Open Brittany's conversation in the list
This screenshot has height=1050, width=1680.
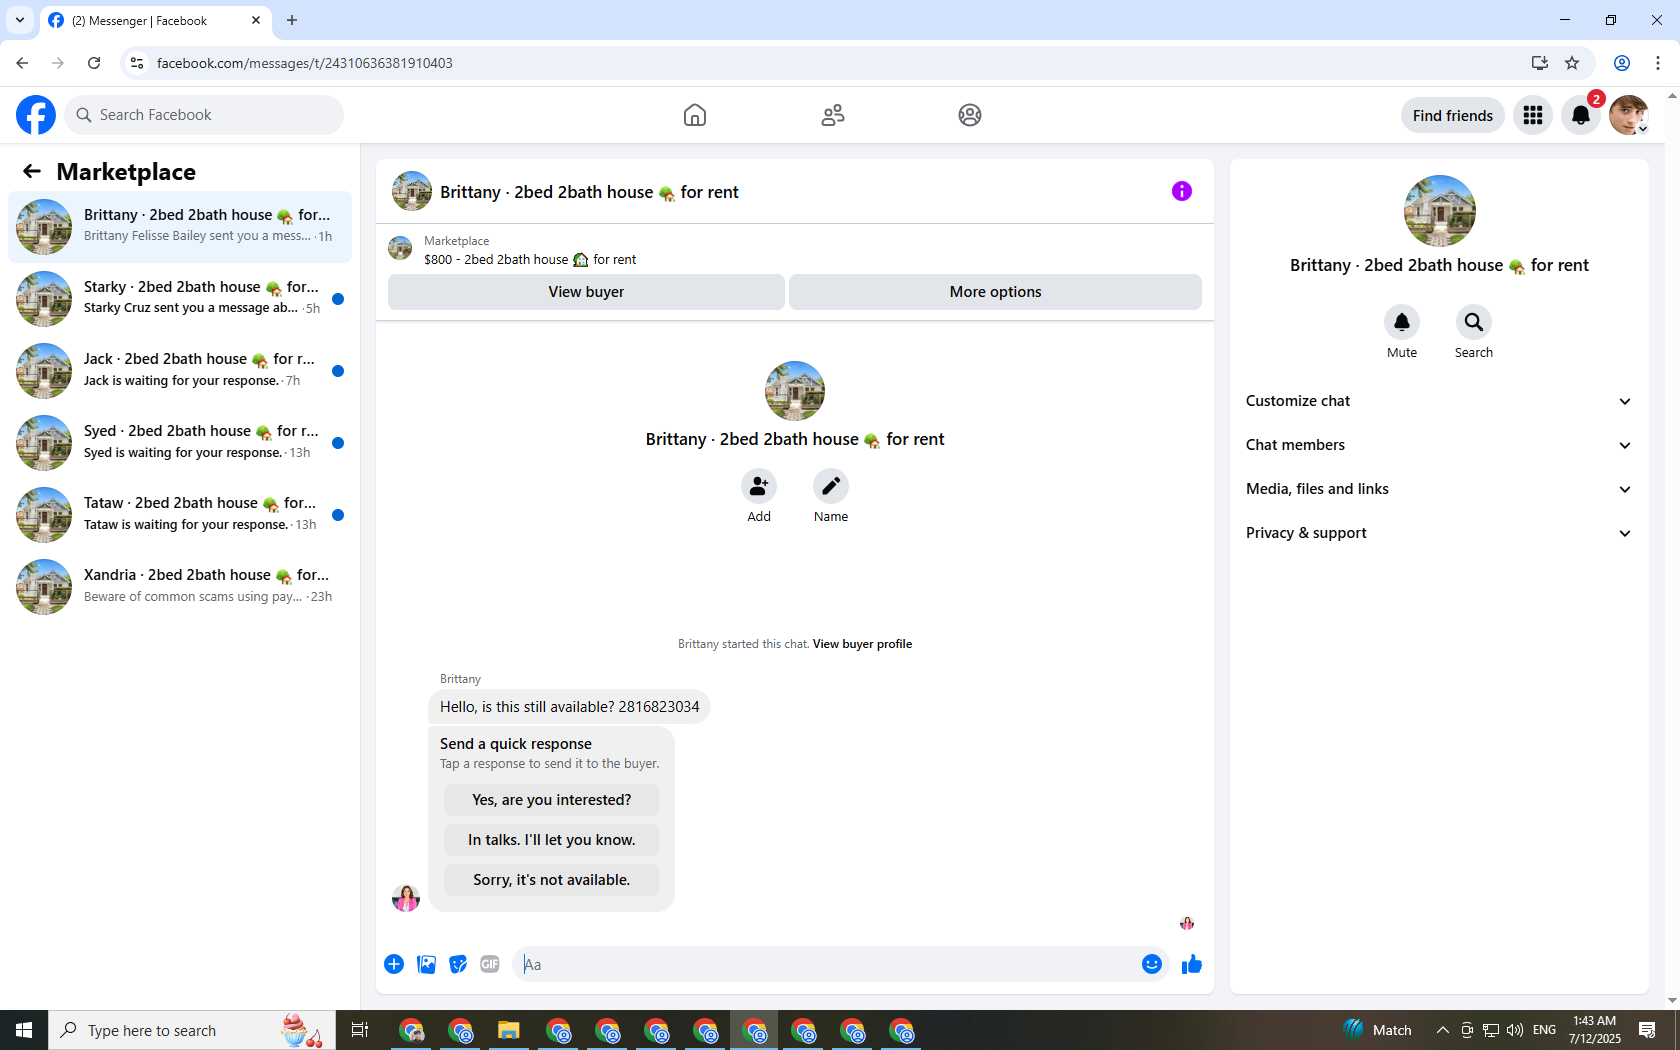[x=180, y=227]
